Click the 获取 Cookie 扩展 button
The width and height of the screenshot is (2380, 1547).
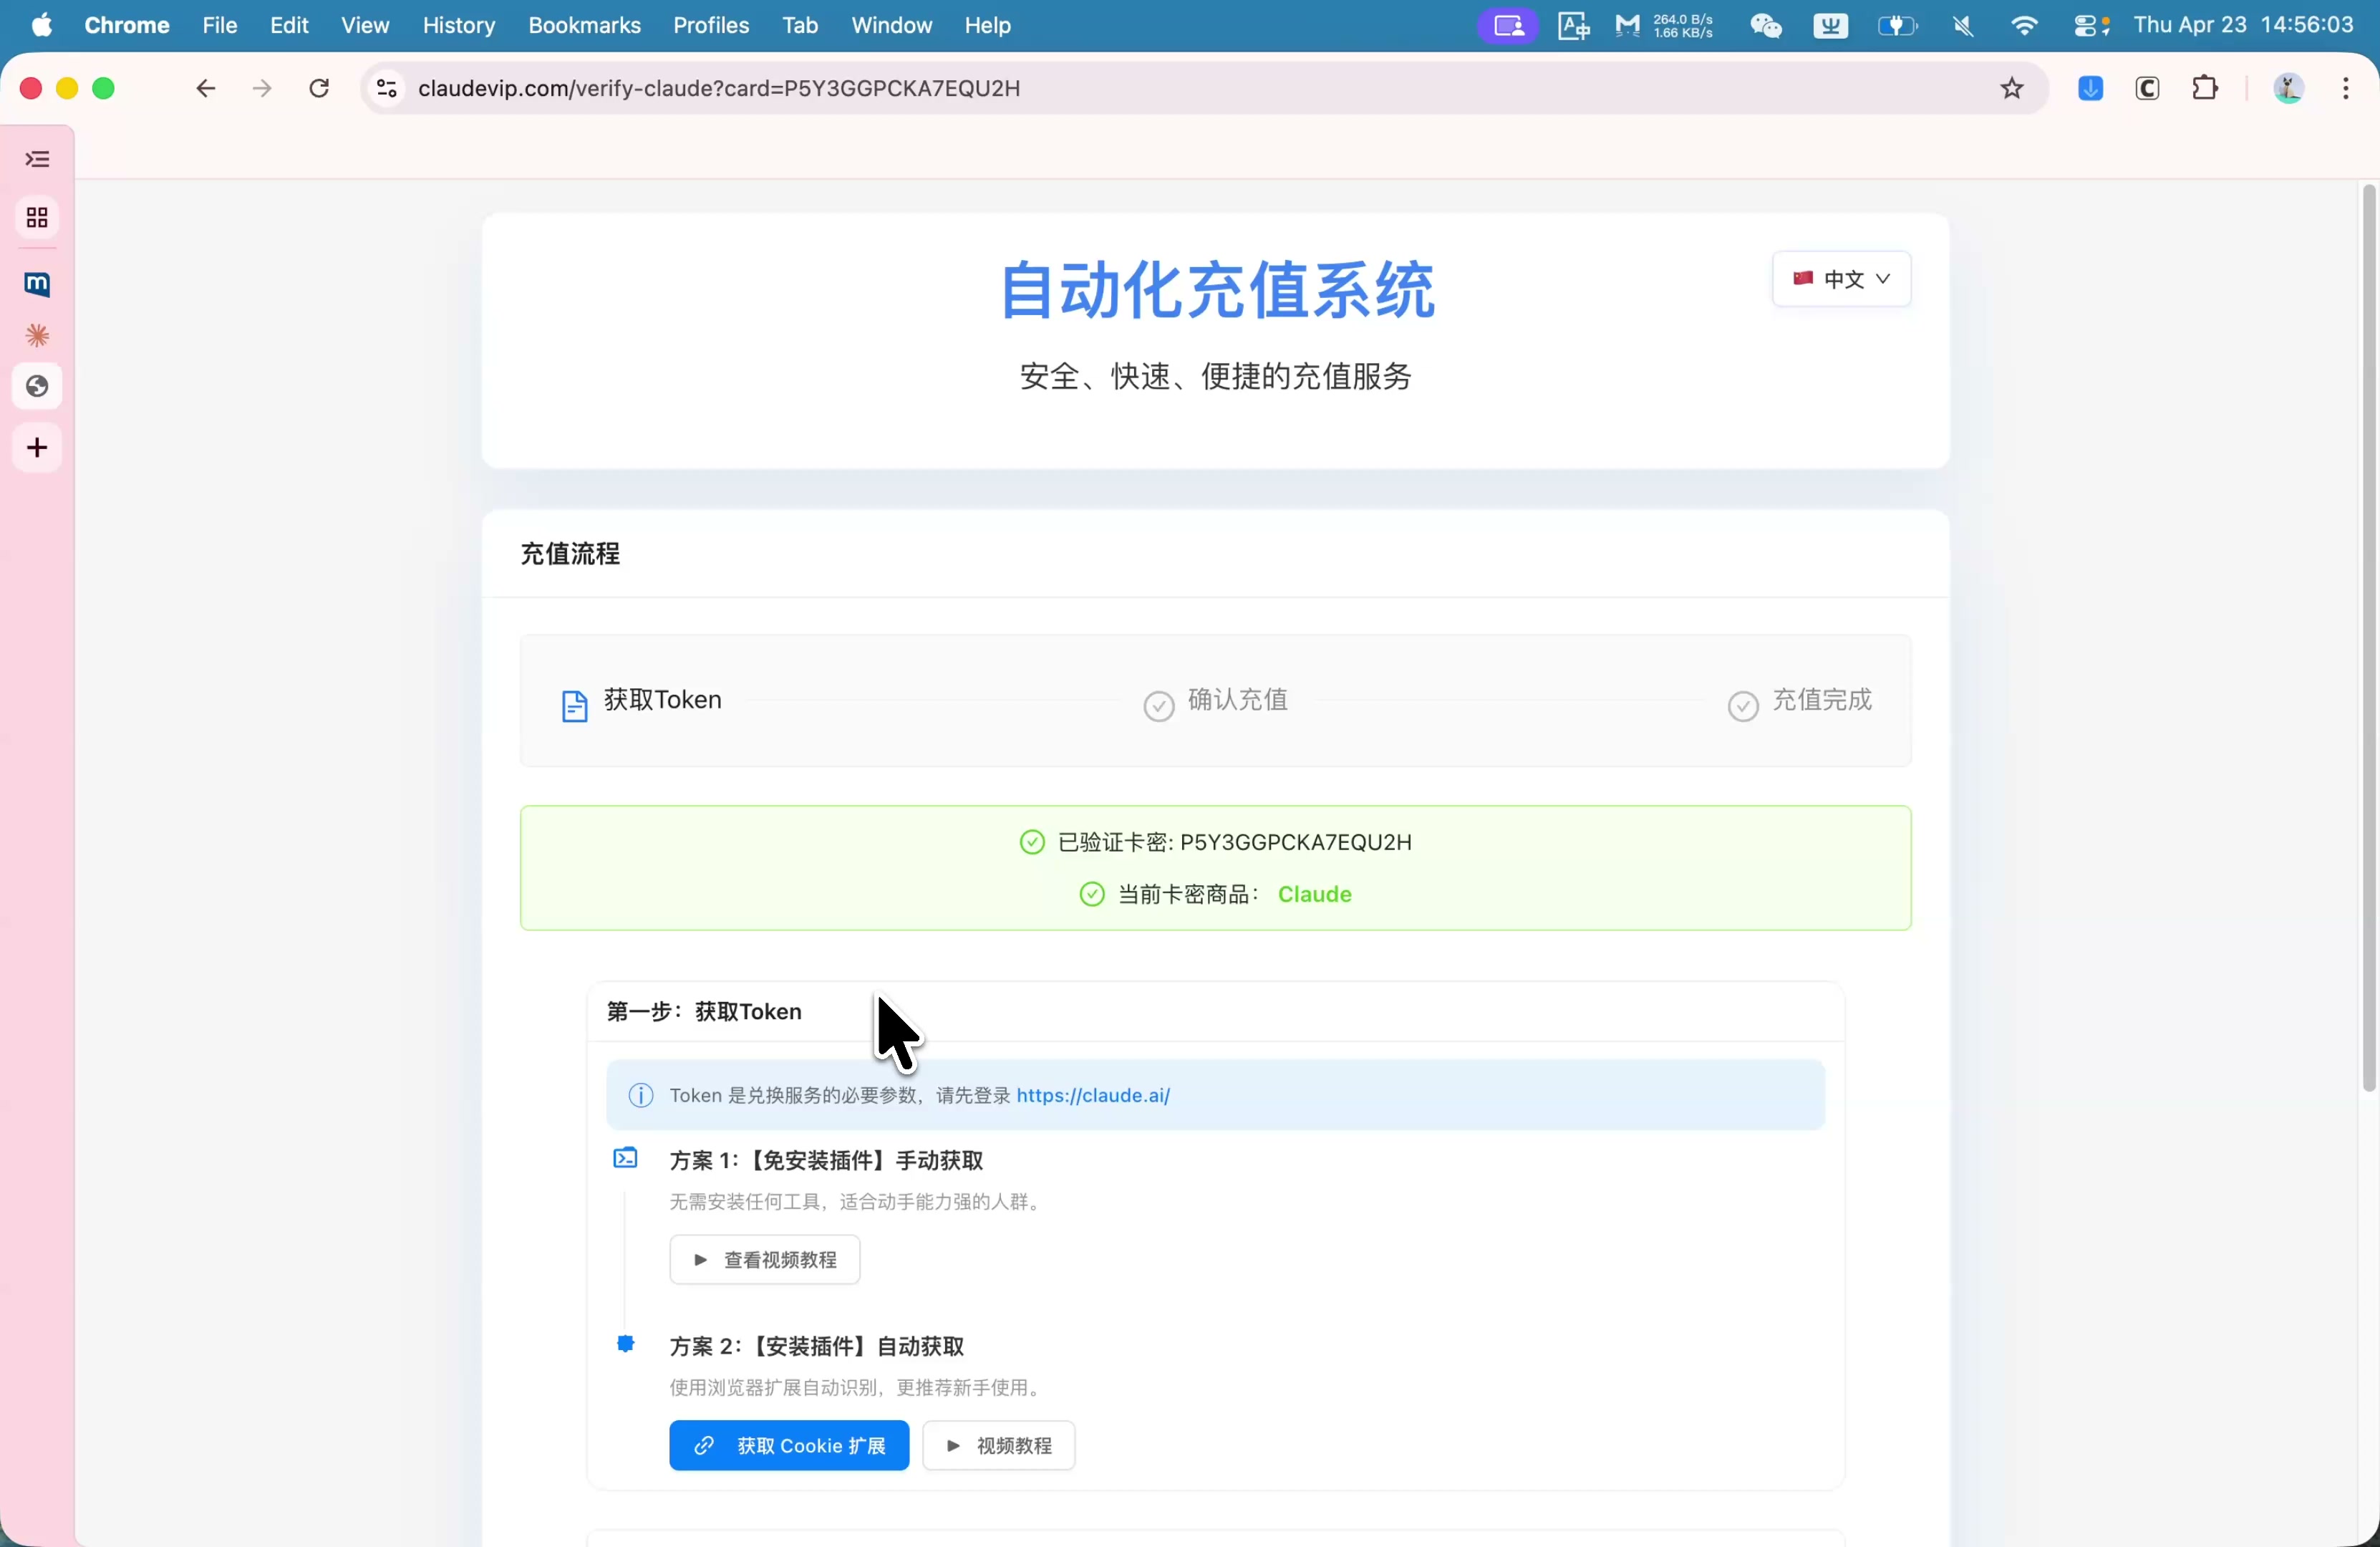pyautogui.click(x=789, y=1446)
